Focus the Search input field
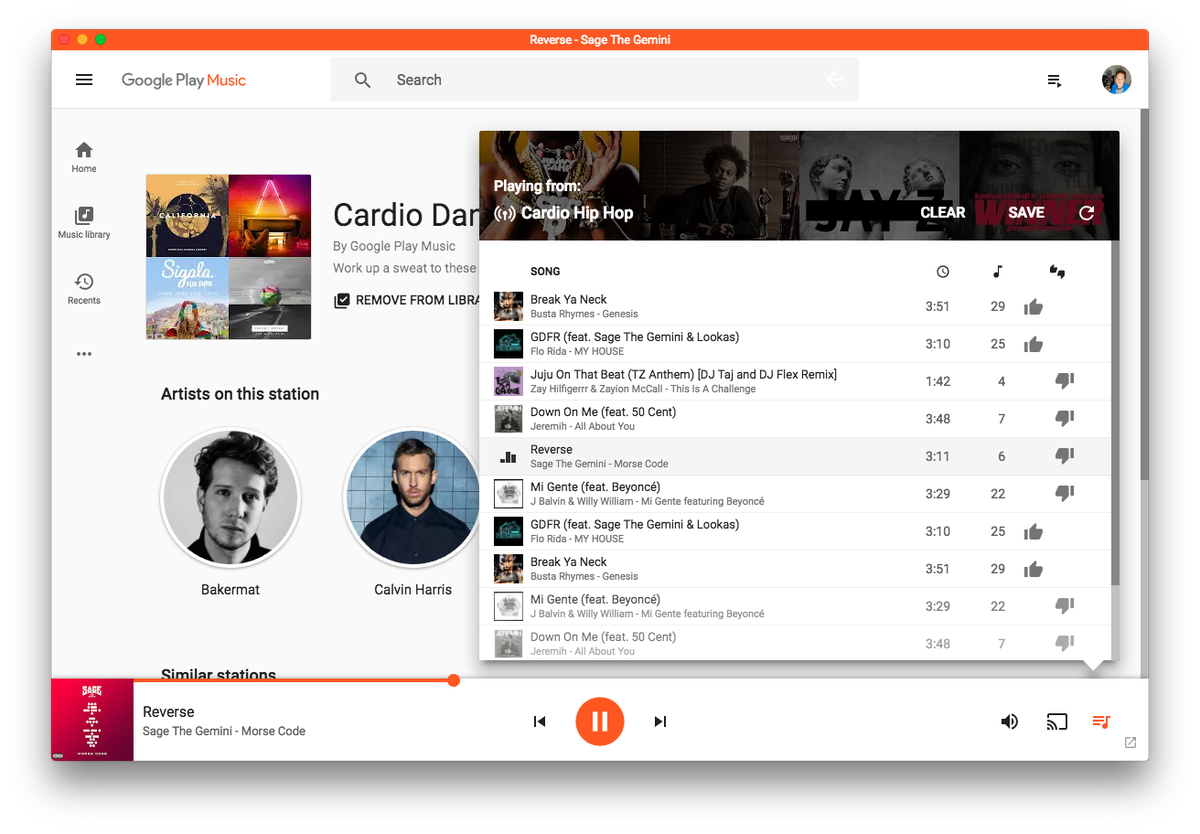The image size is (1200, 834). click(x=594, y=80)
